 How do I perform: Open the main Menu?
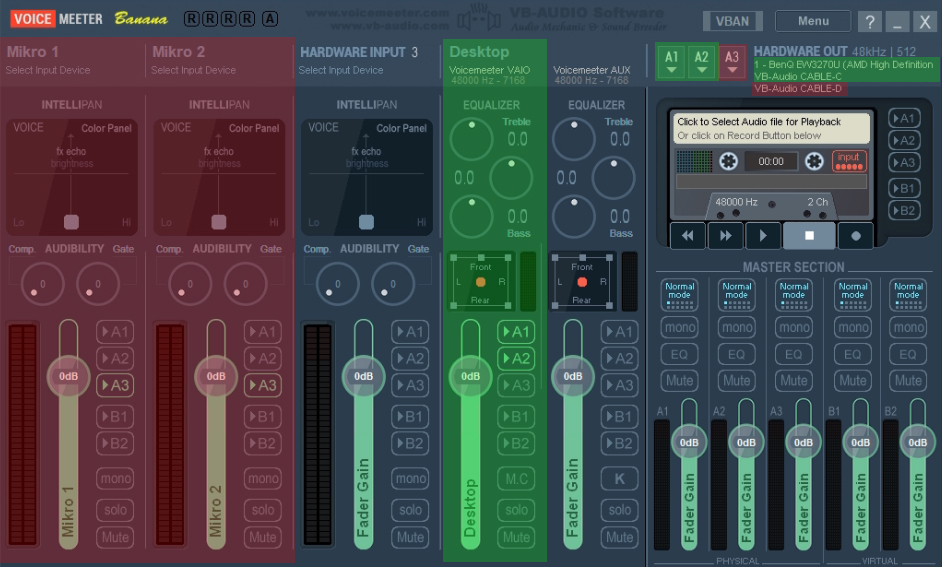(813, 21)
